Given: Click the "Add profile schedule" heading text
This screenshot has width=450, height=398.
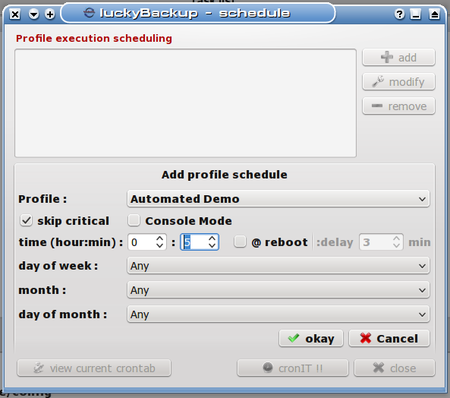Looking at the screenshot, I should tap(224, 175).
